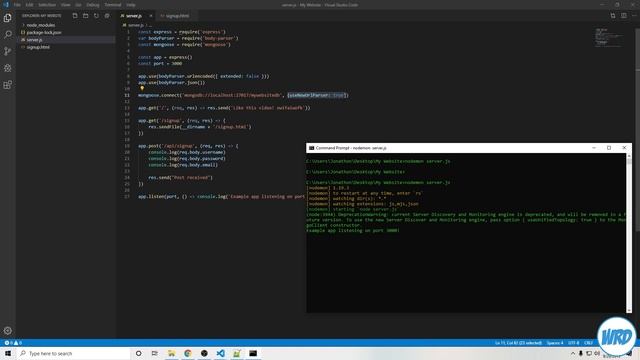The width and height of the screenshot is (640, 360).
Task: Refresh the Explorer file tree
Action: point(96,16)
